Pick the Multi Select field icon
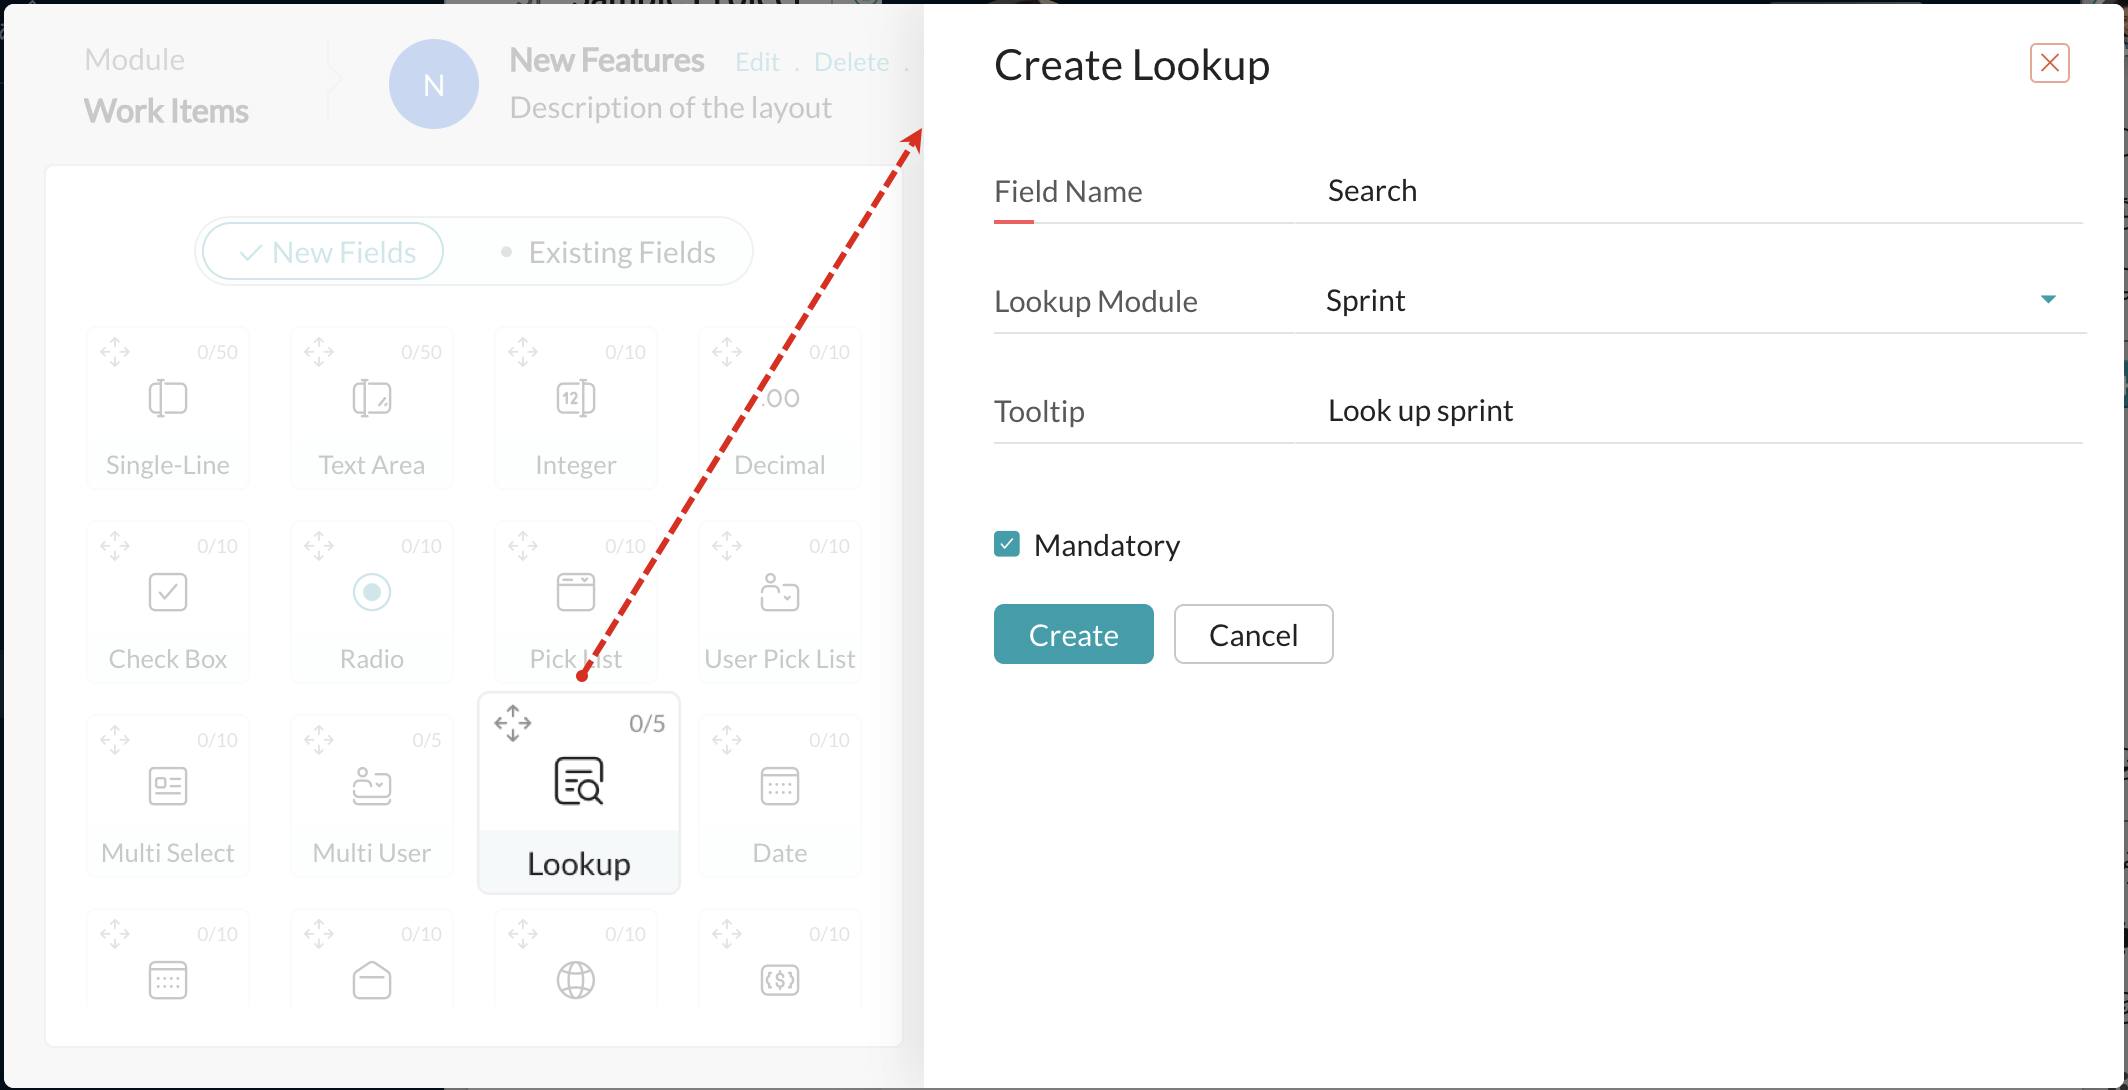This screenshot has width=2128, height=1090. pos(168,786)
